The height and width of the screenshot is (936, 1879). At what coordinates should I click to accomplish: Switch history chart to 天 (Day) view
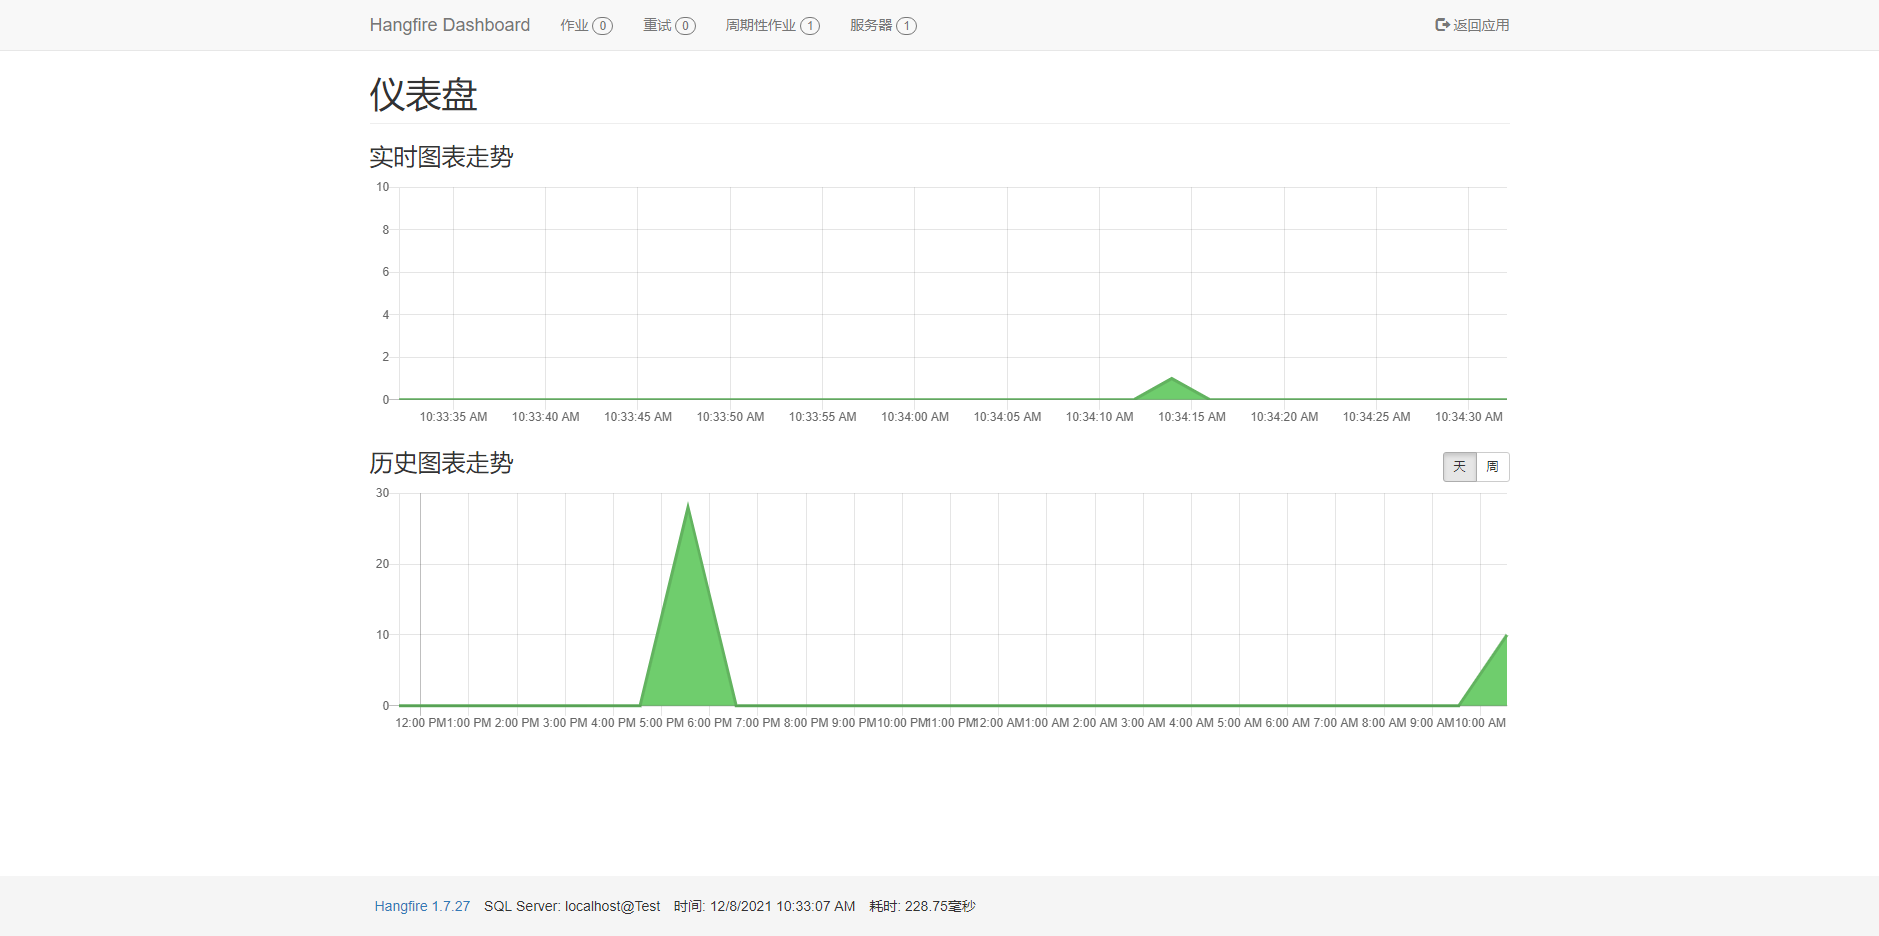(x=1460, y=467)
